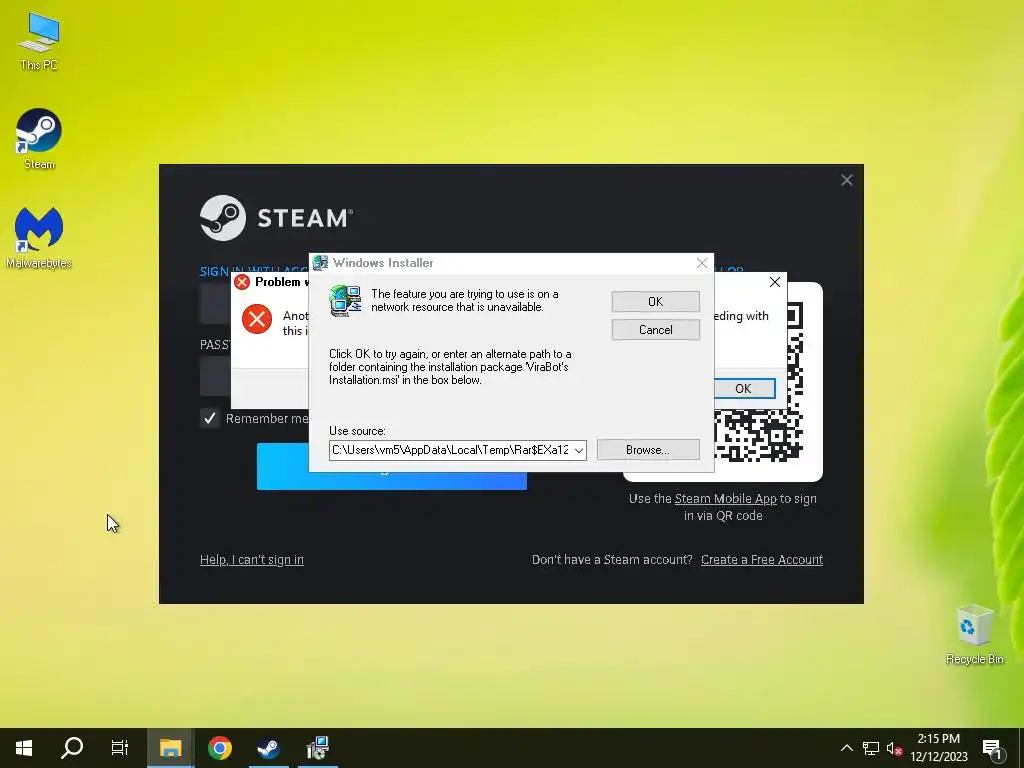1024x768 pixels.
Task: Open the Help, I can't sign in link
Action: [251, 560]
